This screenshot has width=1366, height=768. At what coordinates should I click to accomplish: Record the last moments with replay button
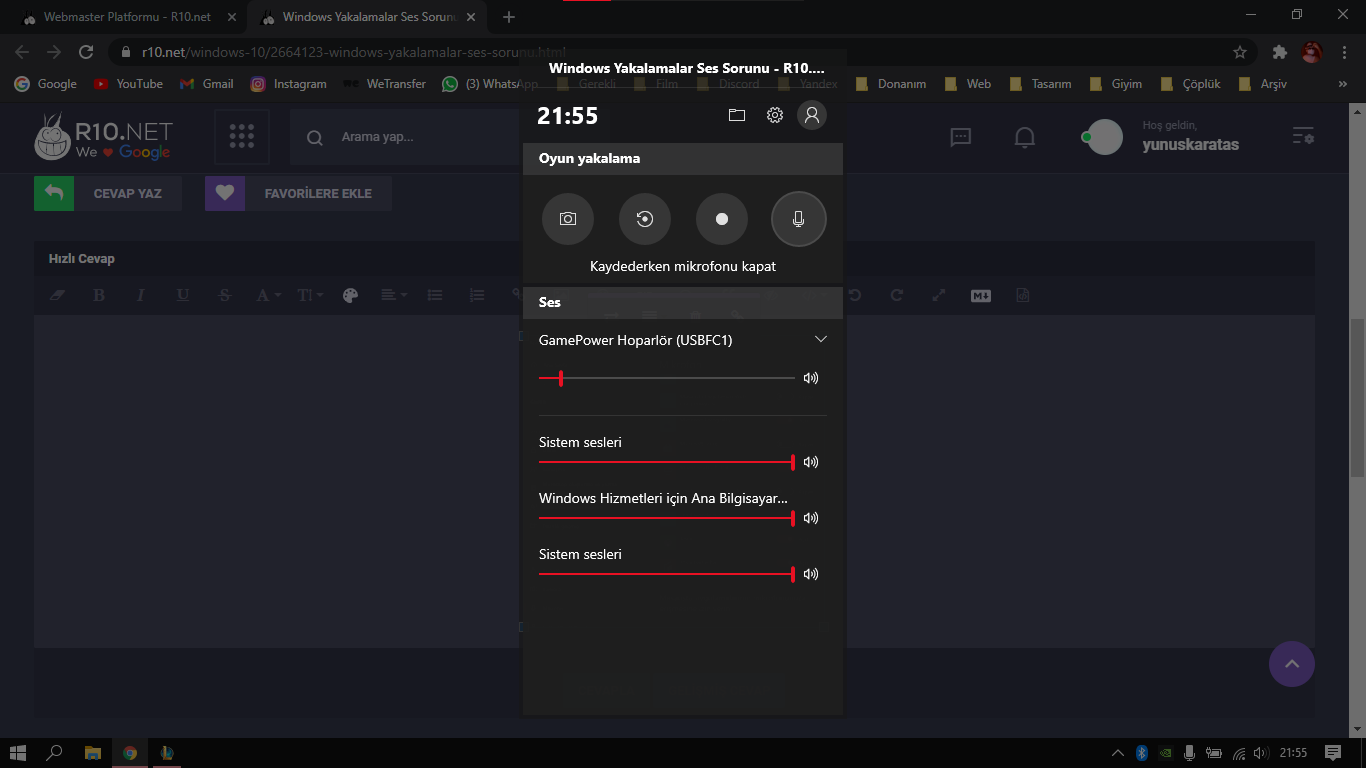tap(645, 219)
